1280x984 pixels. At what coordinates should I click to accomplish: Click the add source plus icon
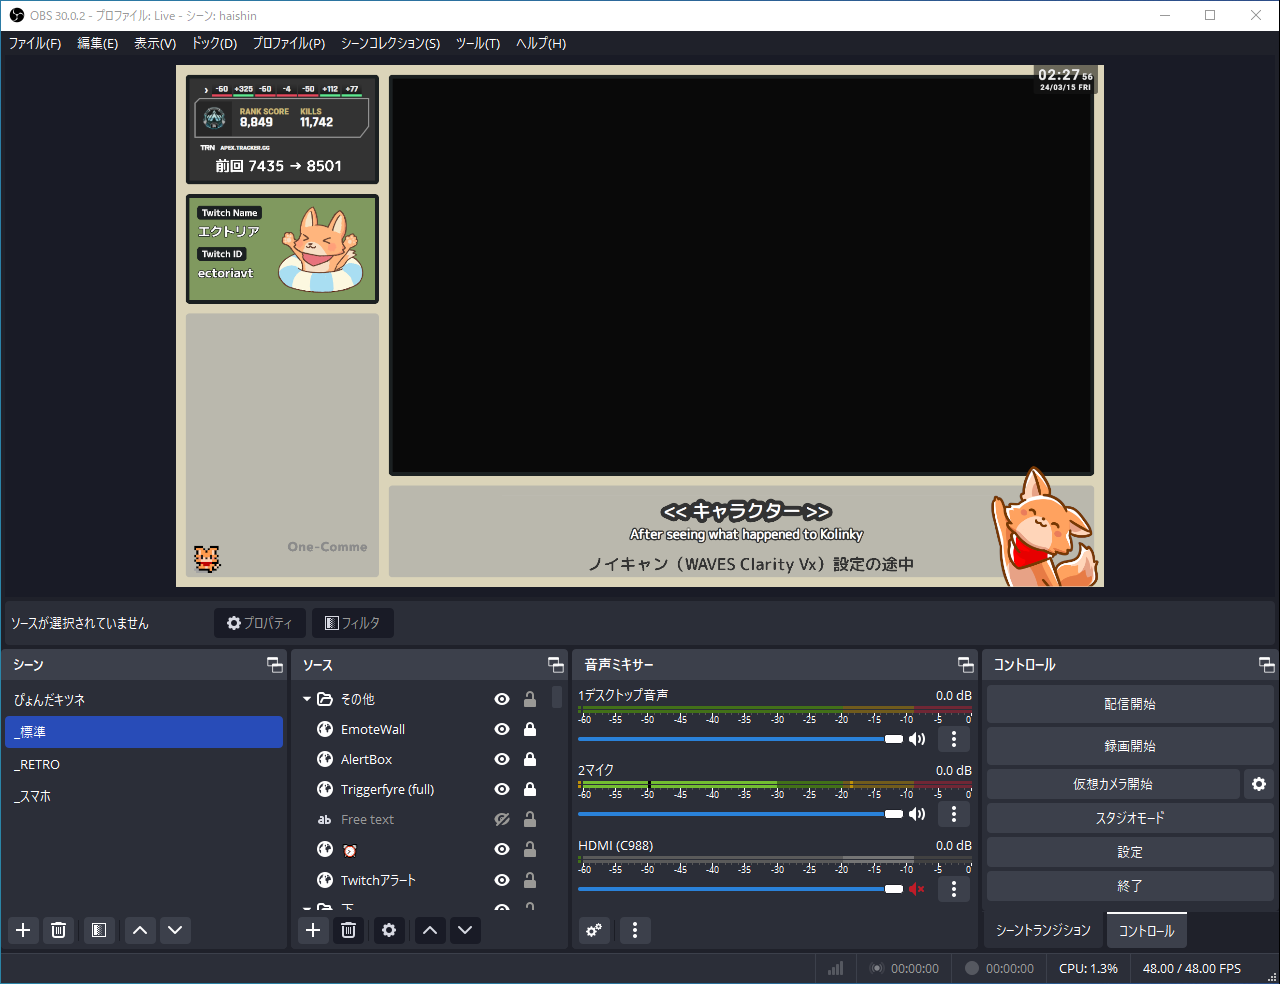313,930
